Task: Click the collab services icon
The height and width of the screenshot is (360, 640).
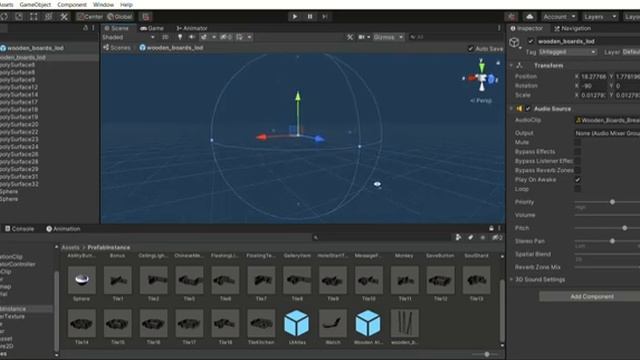Action: pyautogui.click(x=511, y=17)
